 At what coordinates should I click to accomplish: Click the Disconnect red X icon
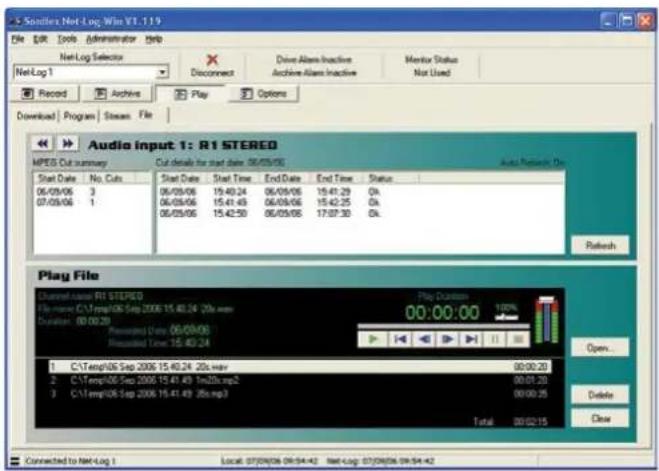212,59
